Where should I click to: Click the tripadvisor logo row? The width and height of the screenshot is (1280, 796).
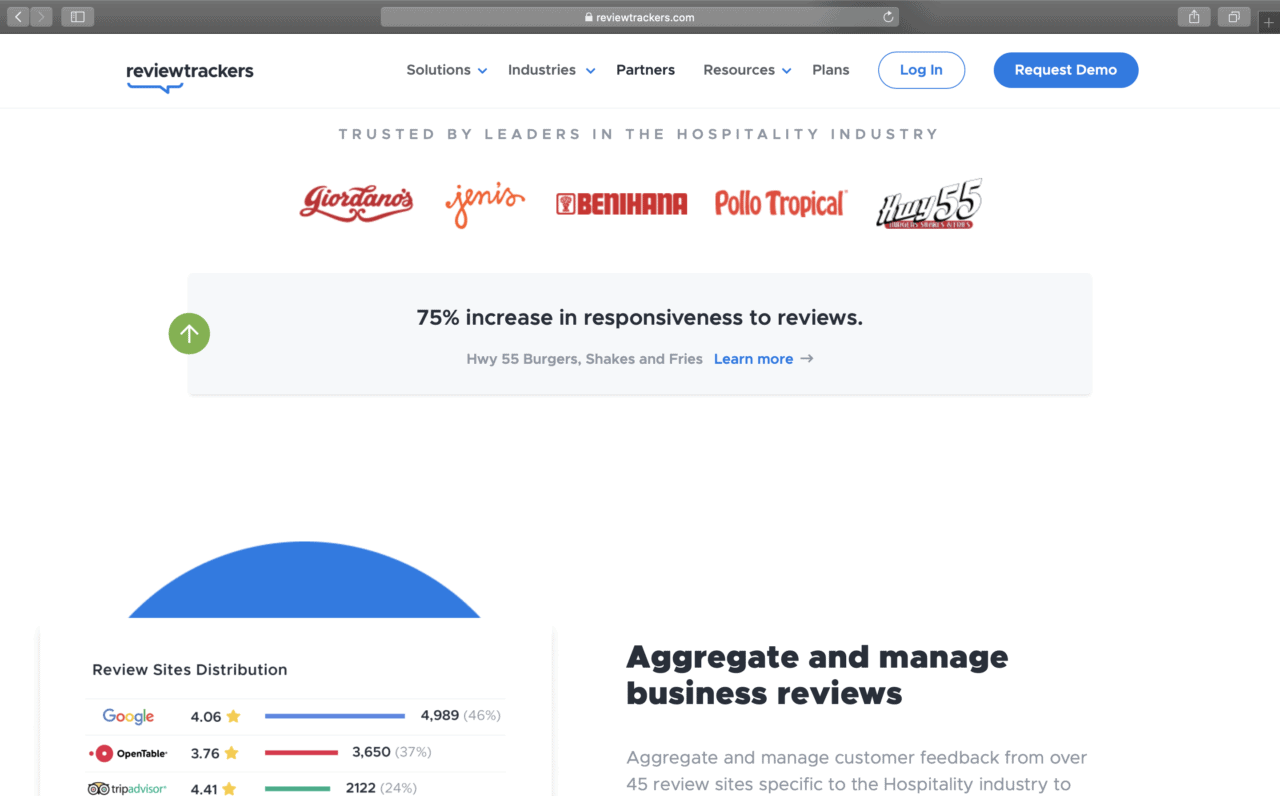click(127, 789)
